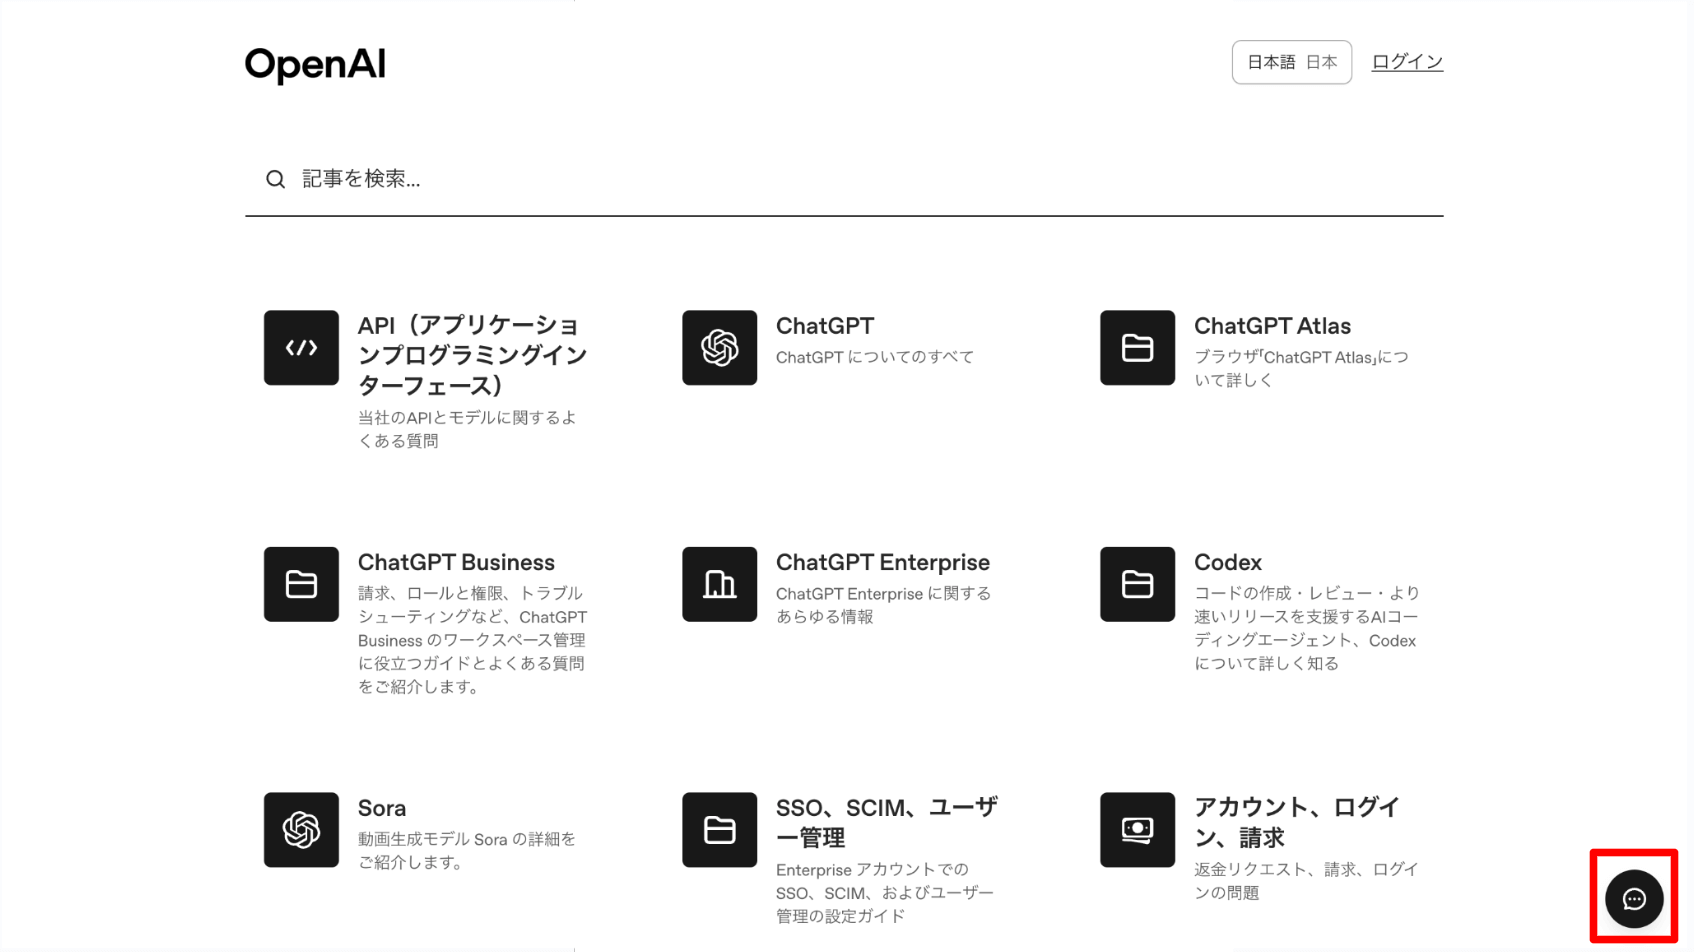Go to OpenAI home via logo
This screenshot has height=952, width=1694.
(x=315, y=64)
